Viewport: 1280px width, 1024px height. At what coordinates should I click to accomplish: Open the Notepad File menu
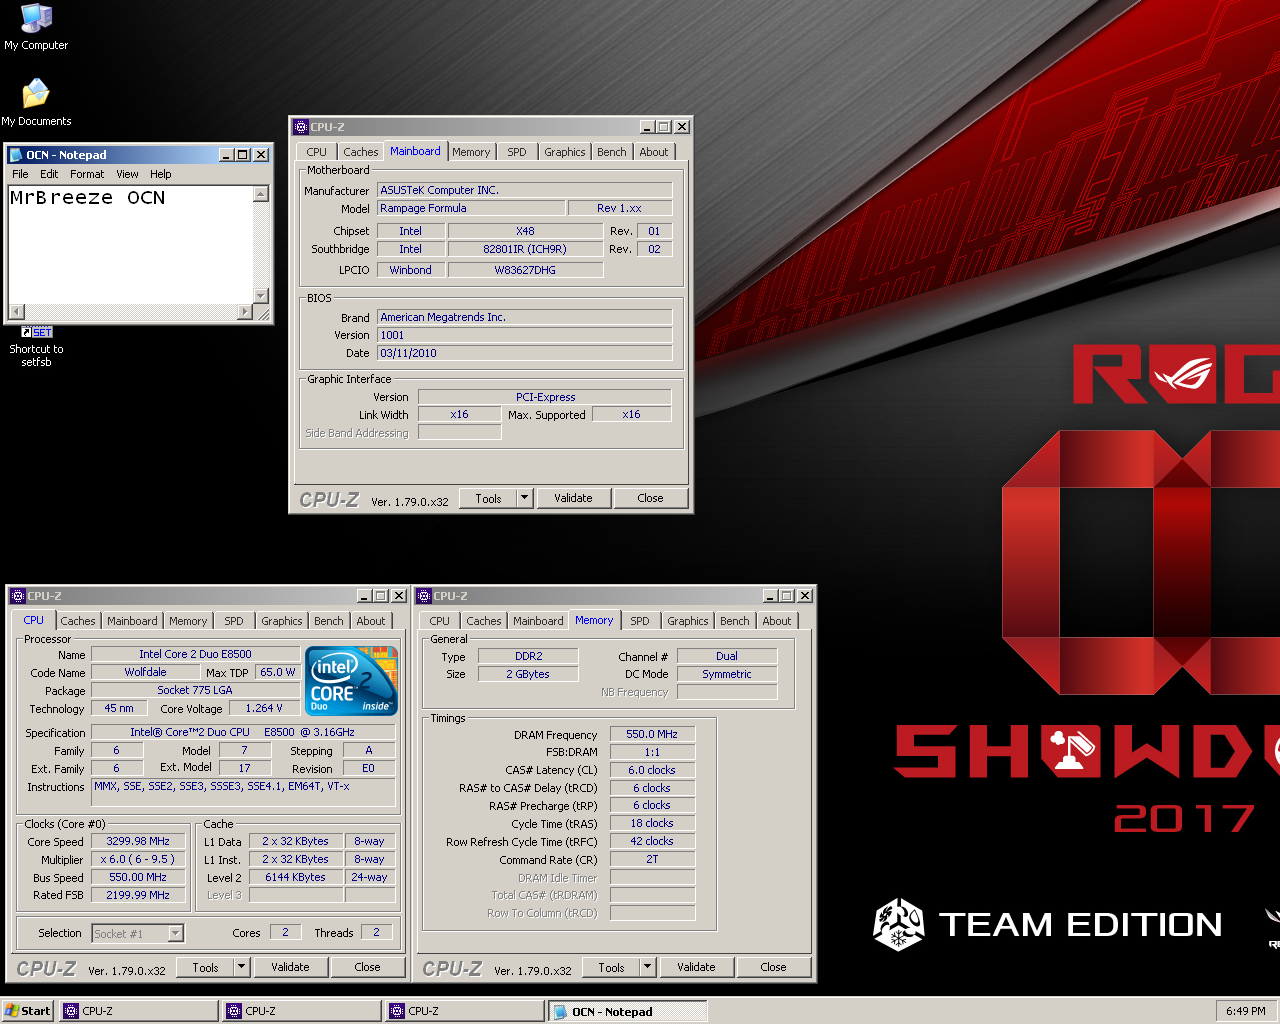[x=20, y=174]
